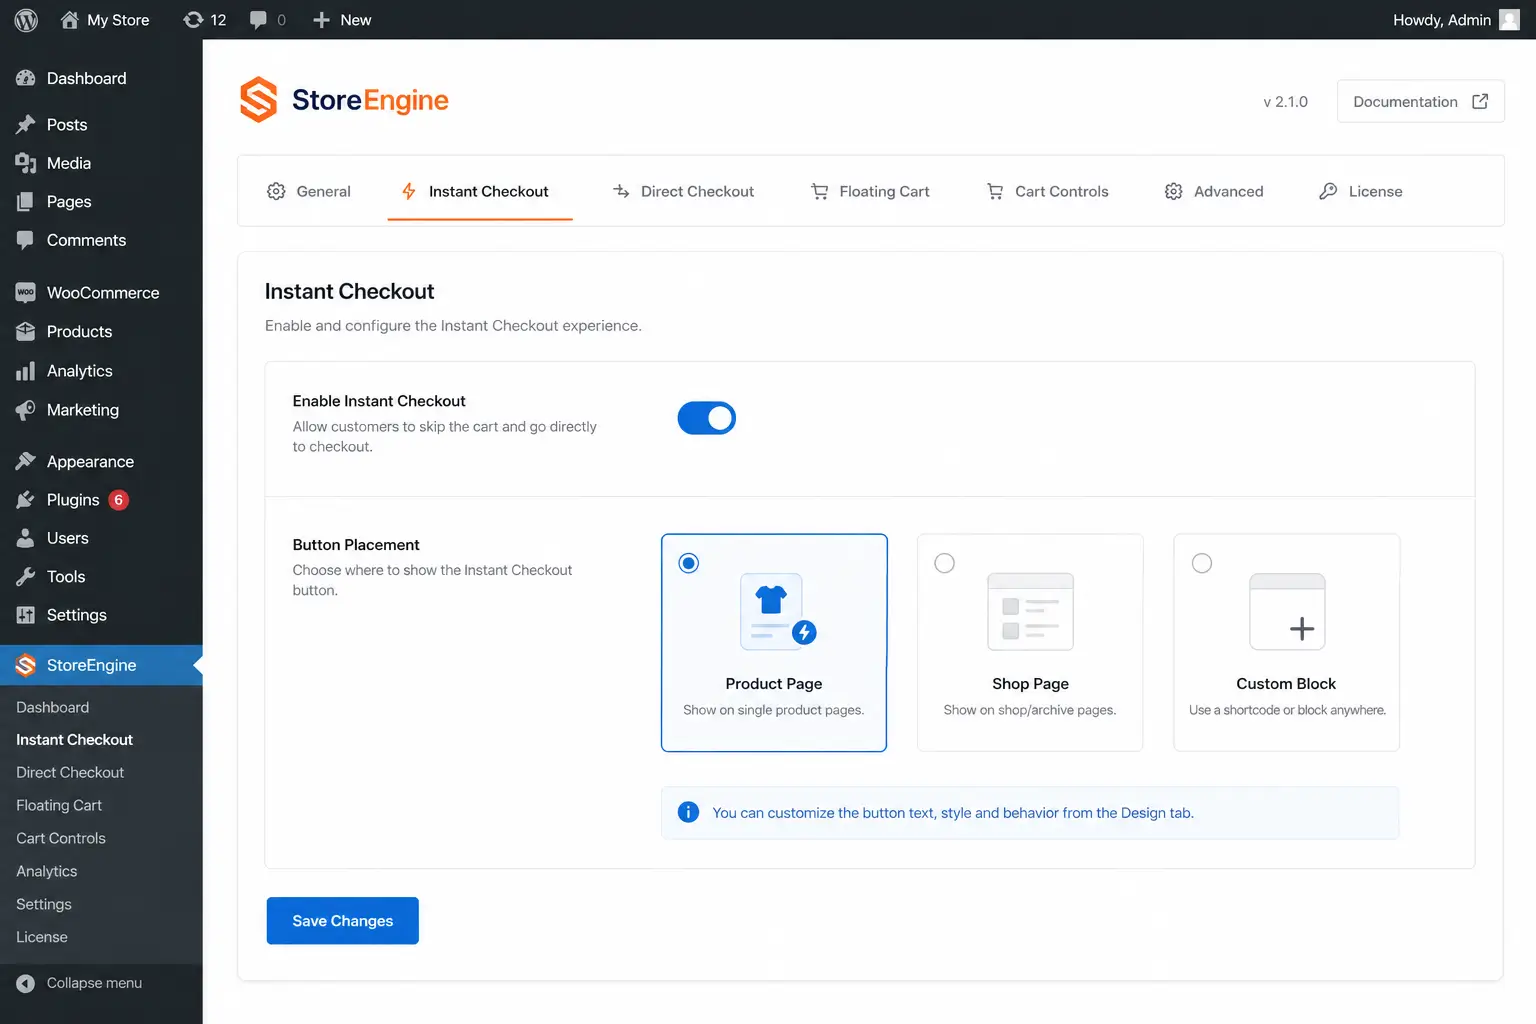Click the StoreEngine sidebar logo icon

pos(26,665)
